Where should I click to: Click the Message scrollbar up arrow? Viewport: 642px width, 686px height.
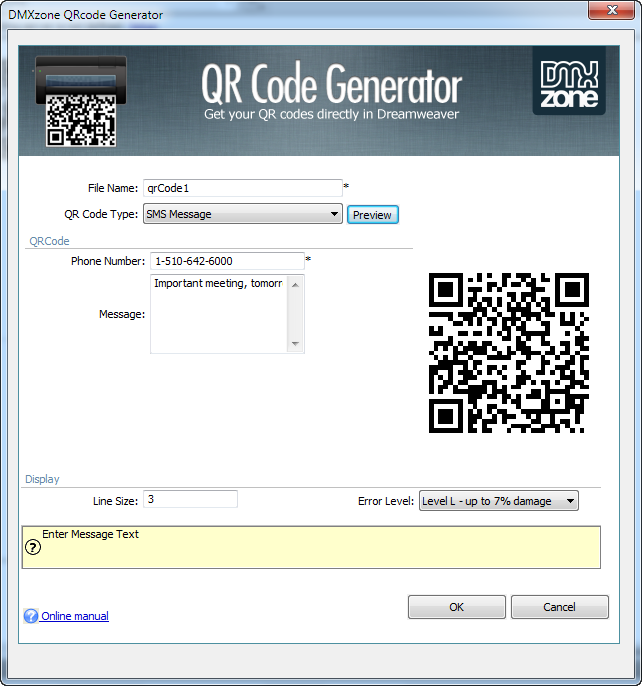295,285
